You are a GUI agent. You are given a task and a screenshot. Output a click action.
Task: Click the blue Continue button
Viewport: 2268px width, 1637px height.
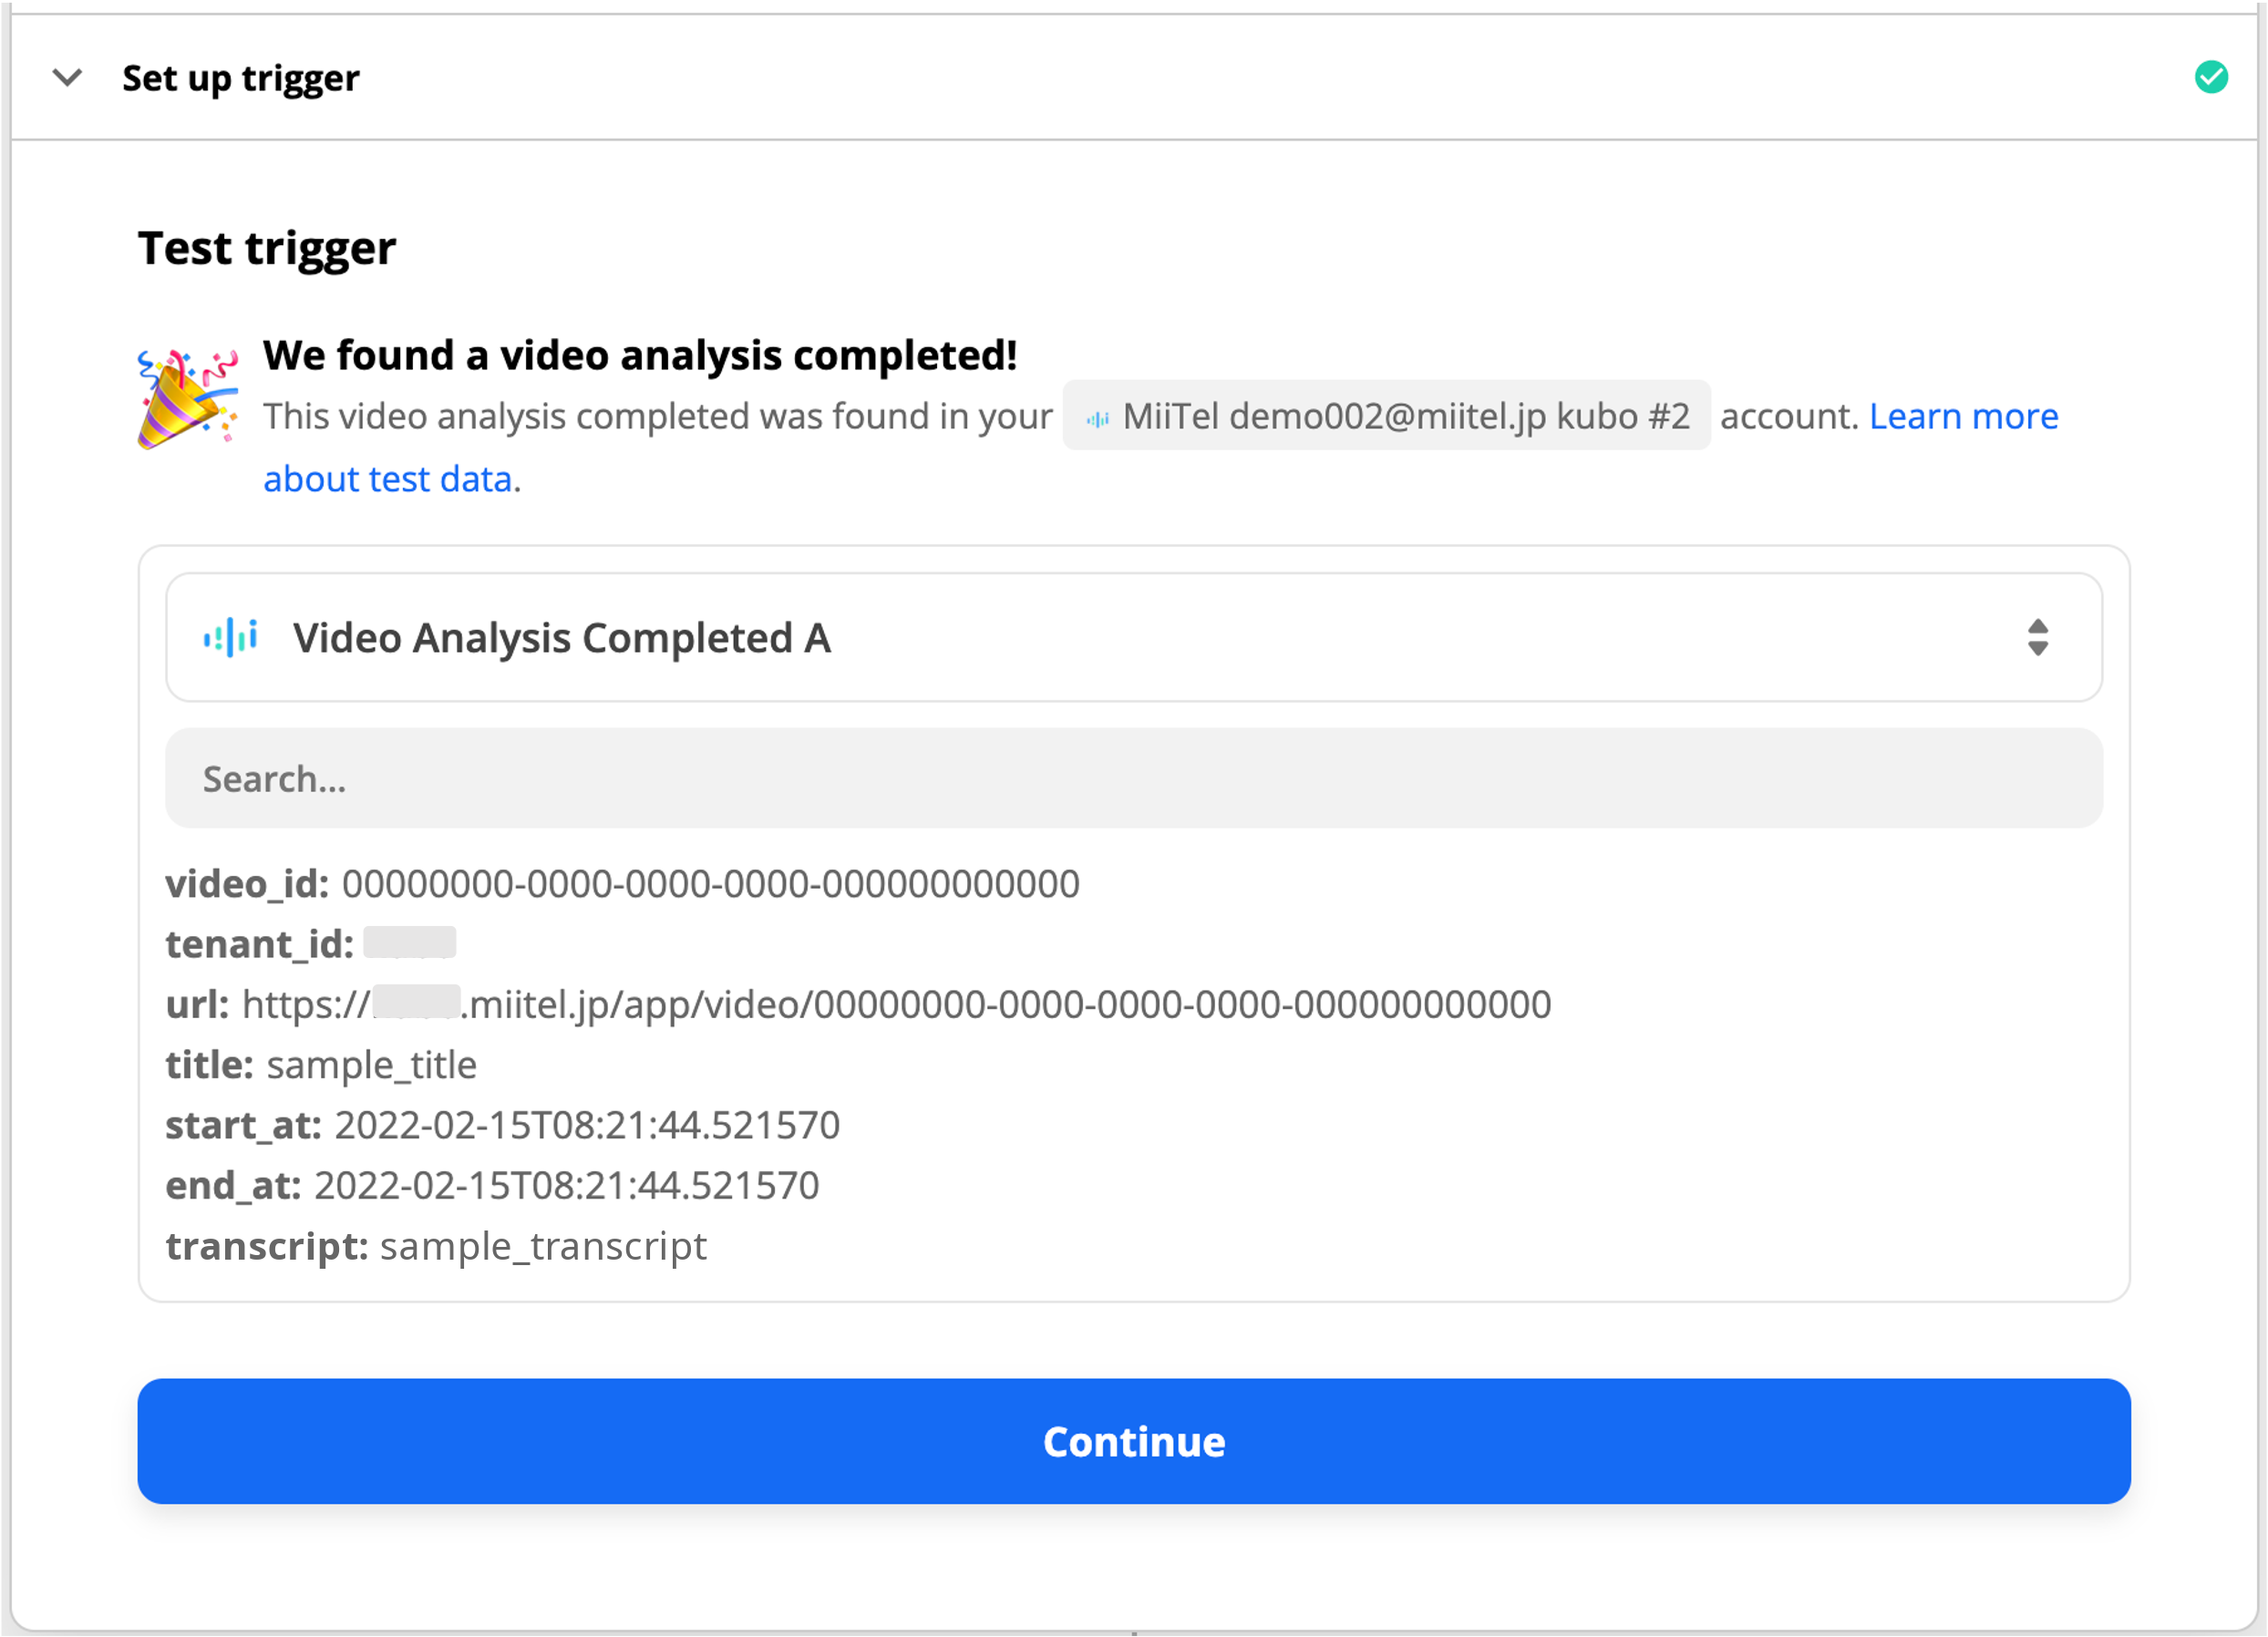[x=1134, y=1441]
